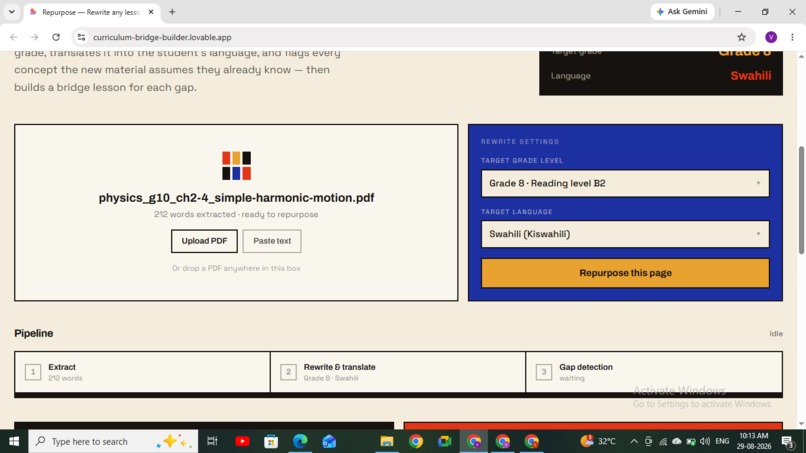Reload the page with refresh icon
806x453 pixels.
point(56,37)
